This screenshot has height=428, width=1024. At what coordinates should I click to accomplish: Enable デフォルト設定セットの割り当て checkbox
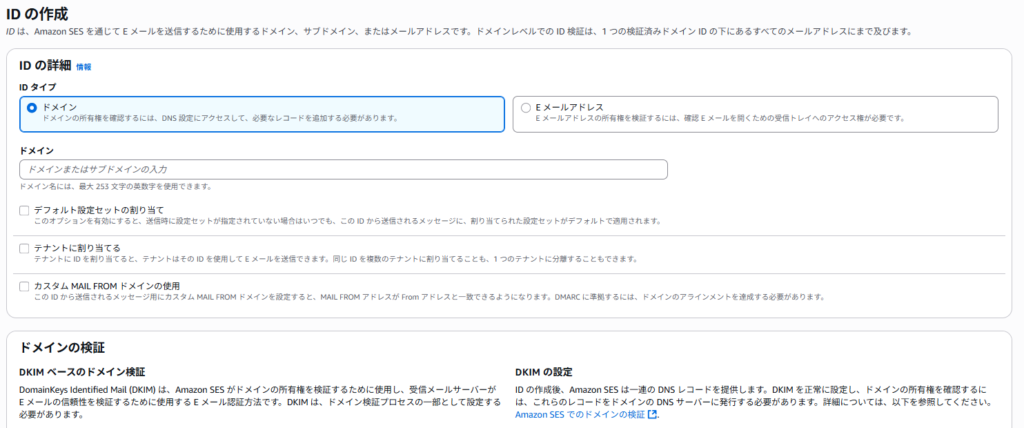pyautogui.click(x=25, y=210)
